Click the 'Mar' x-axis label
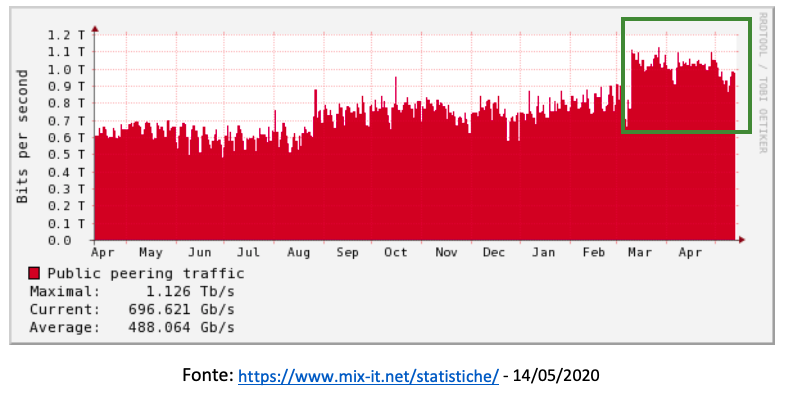The width and height of the screenshot is (785, 399). (640, 252)
